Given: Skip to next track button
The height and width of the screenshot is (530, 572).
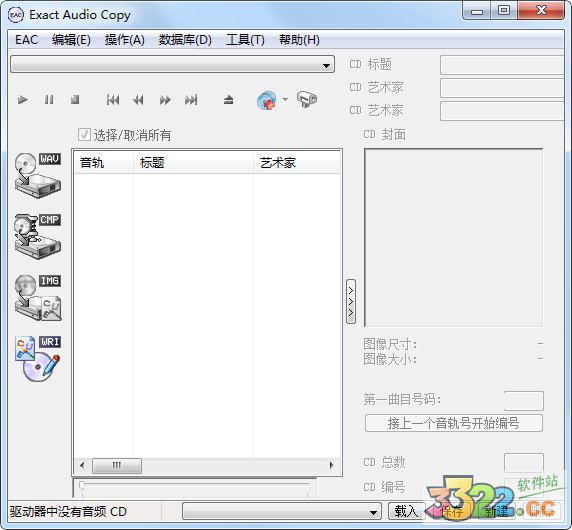Looking at the screenshot, I should tap(191, 100).
